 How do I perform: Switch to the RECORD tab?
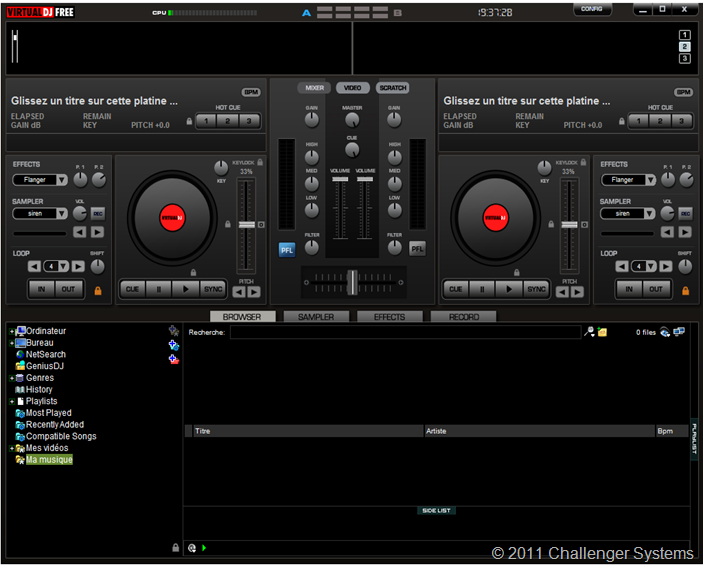(x=464, y=317)
